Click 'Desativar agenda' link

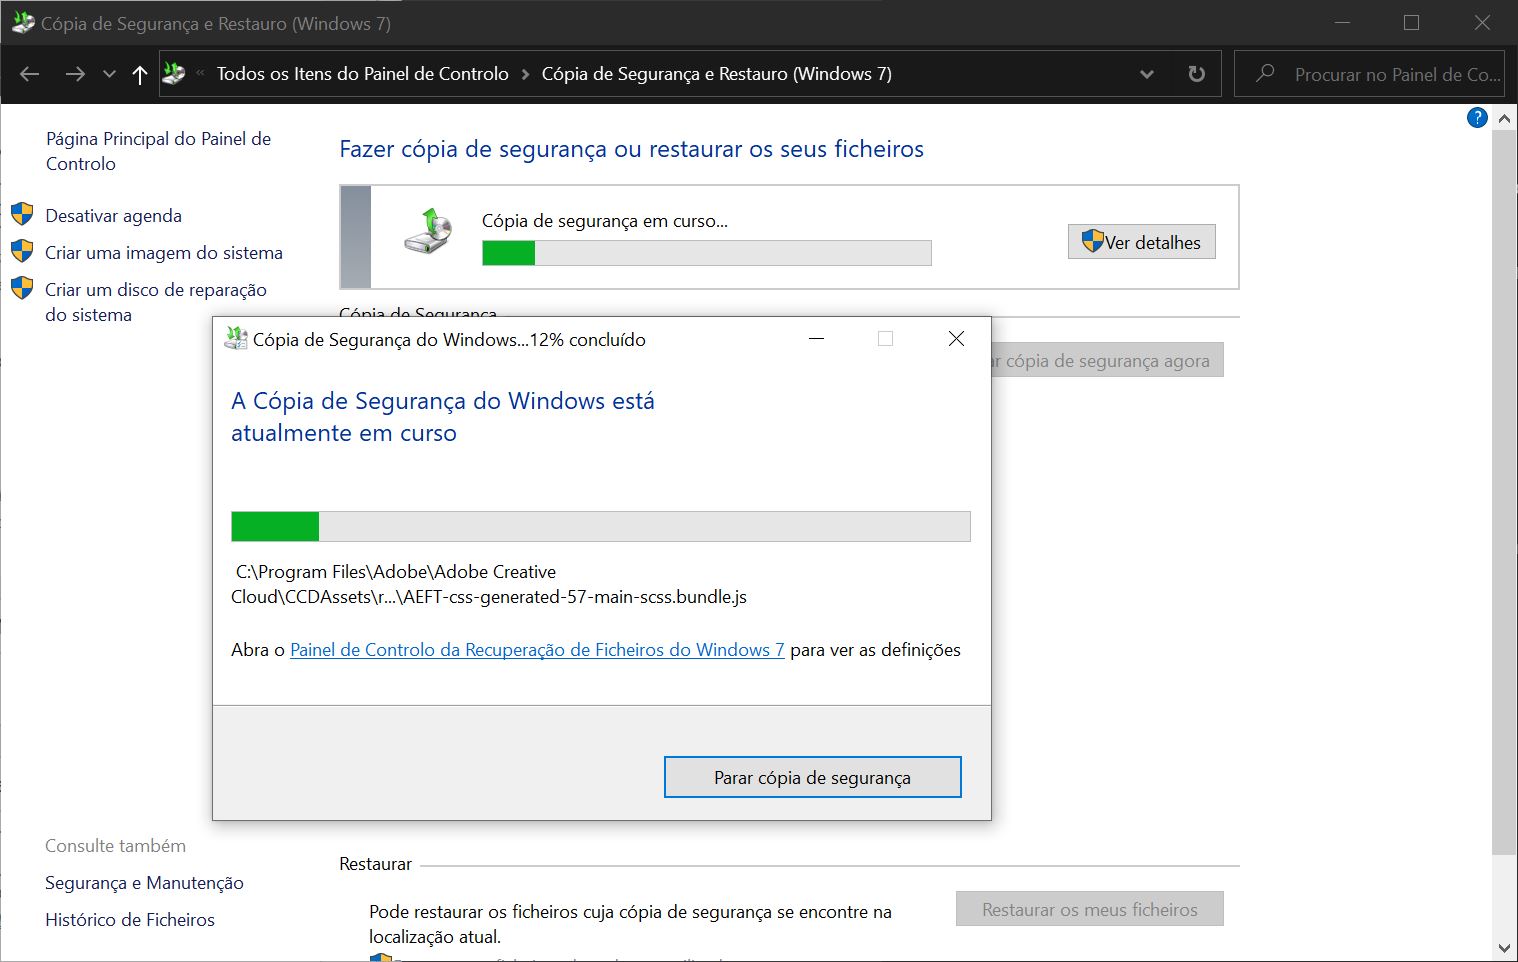tap(114, 216)
